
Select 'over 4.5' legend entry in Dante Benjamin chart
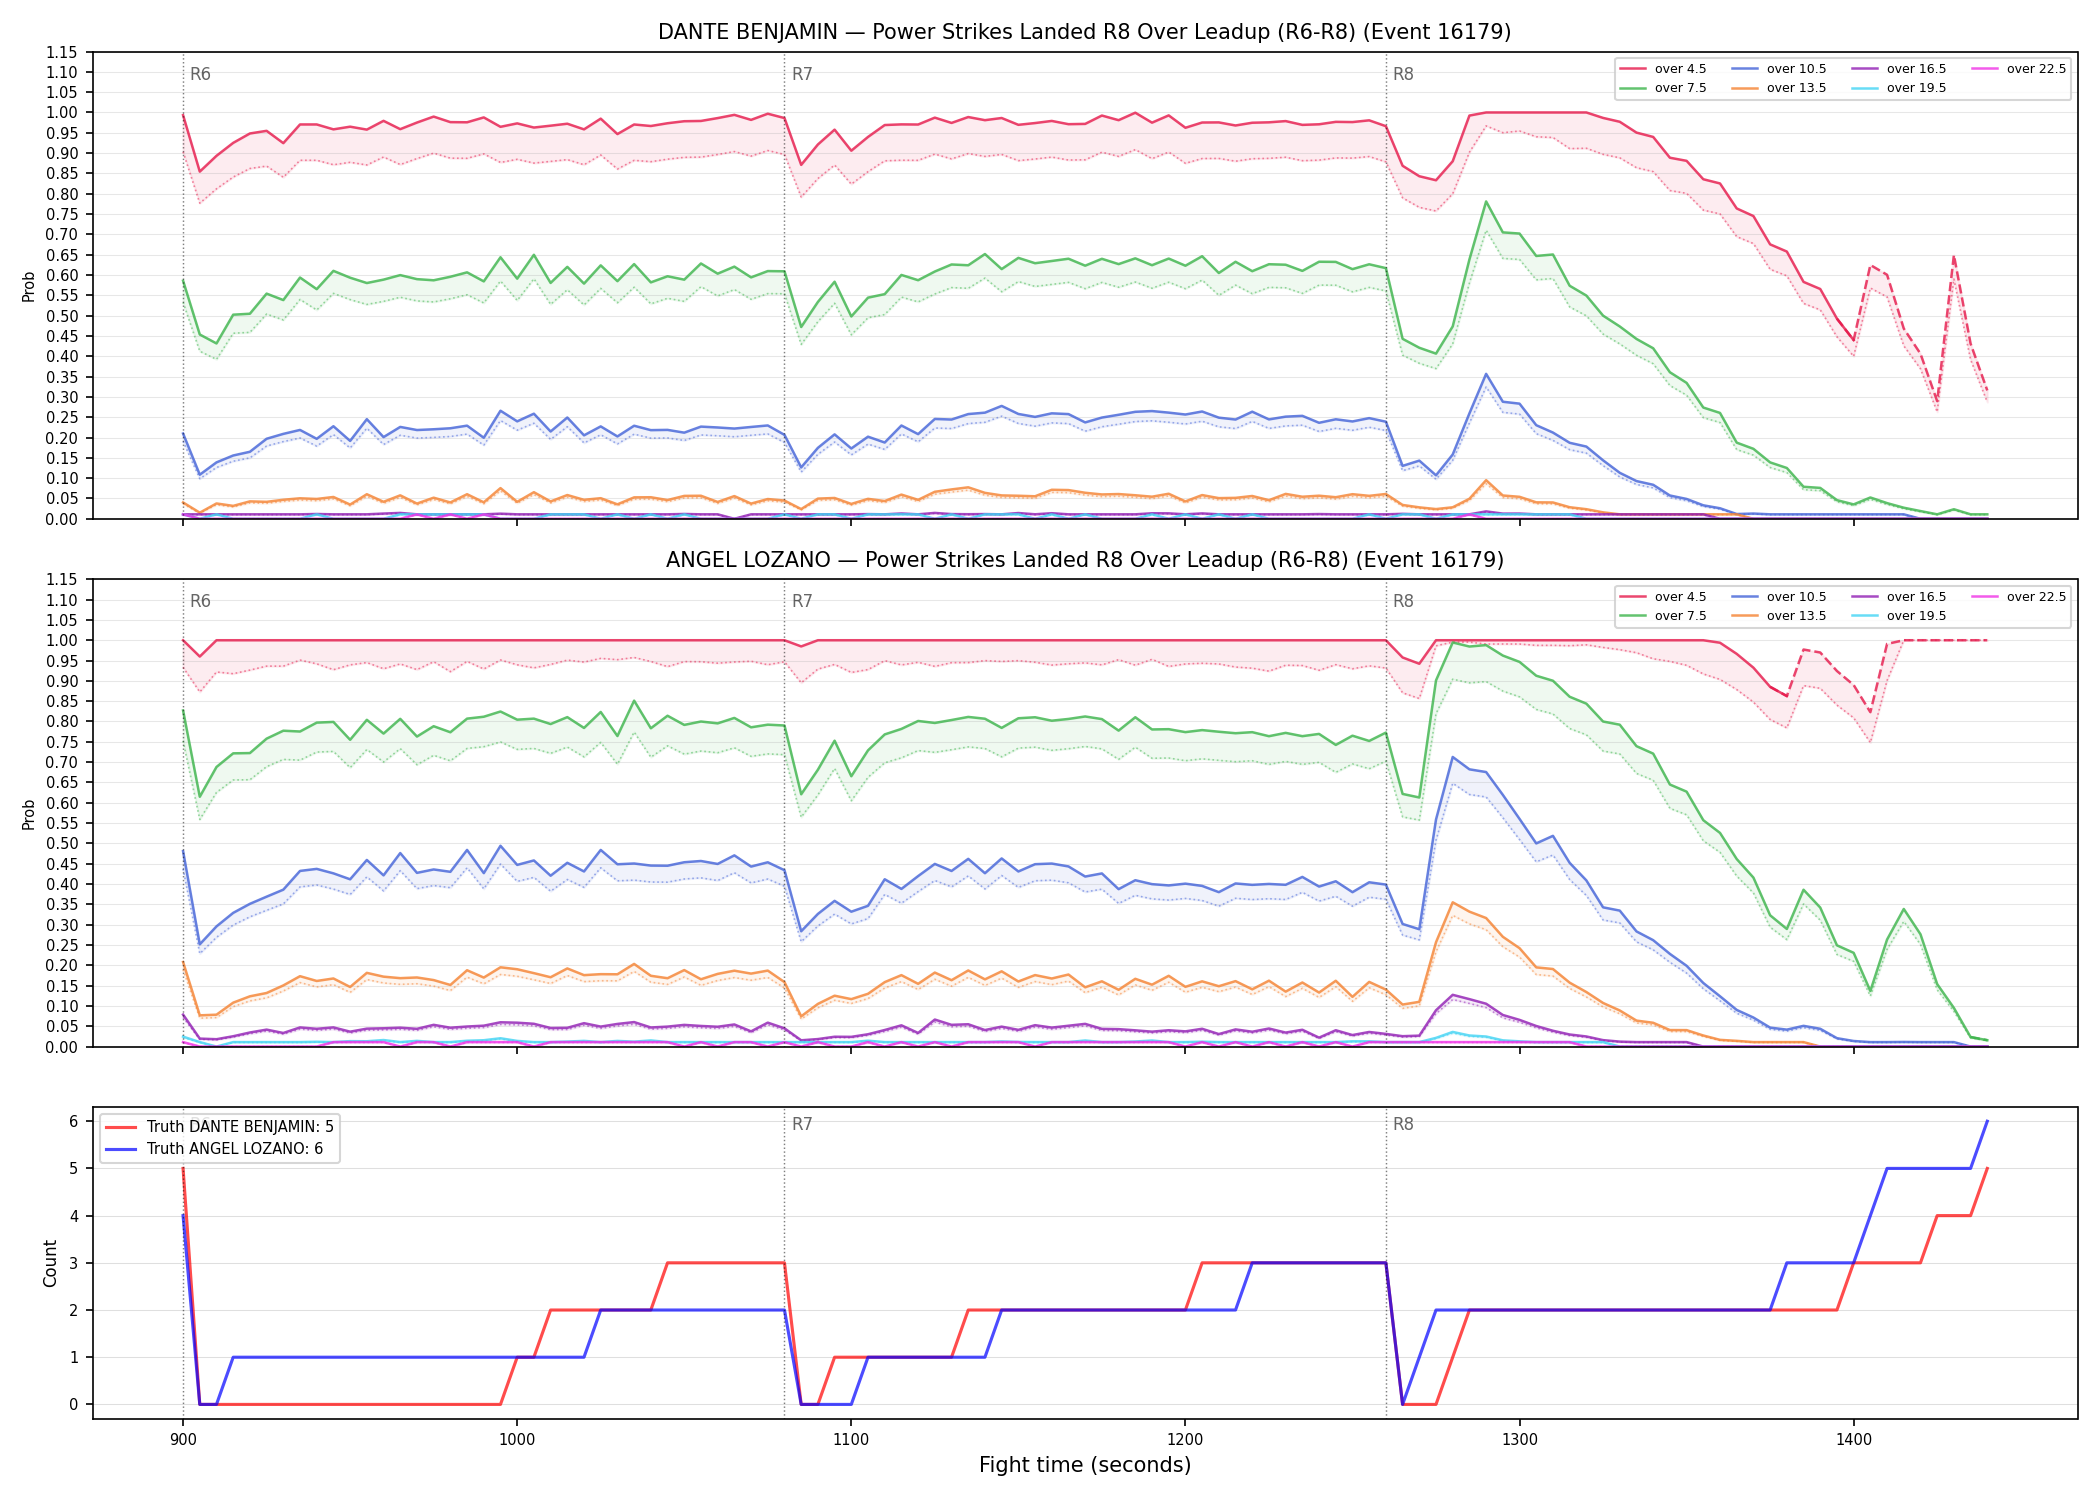coord(1663,69)
